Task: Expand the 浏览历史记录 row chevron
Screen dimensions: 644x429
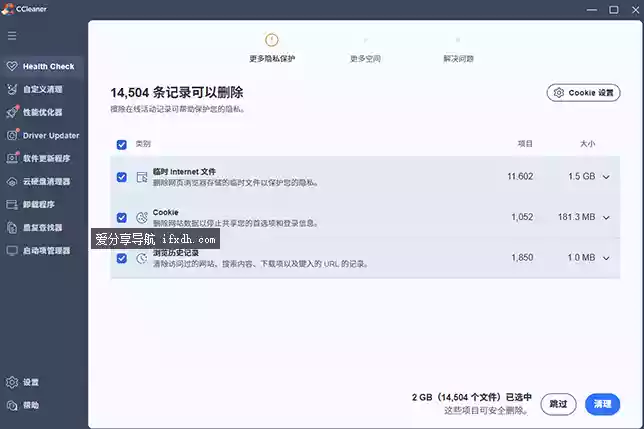Action: [606, 258]
